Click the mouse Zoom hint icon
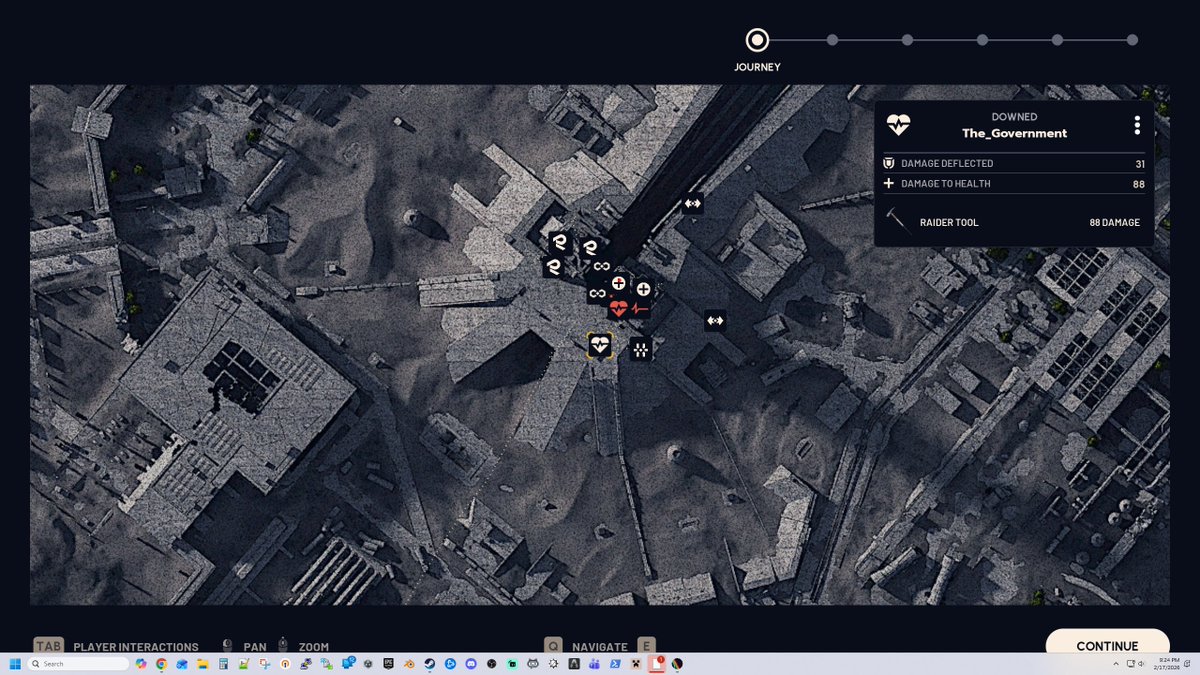 pos(284,646)
